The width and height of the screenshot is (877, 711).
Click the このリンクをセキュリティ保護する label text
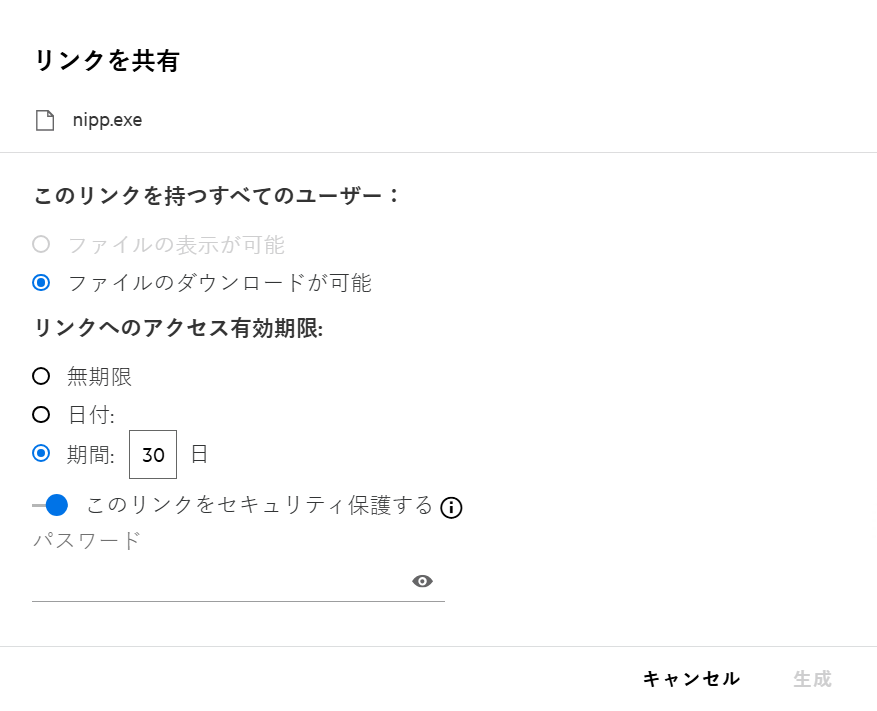click(x=260, y=505)
